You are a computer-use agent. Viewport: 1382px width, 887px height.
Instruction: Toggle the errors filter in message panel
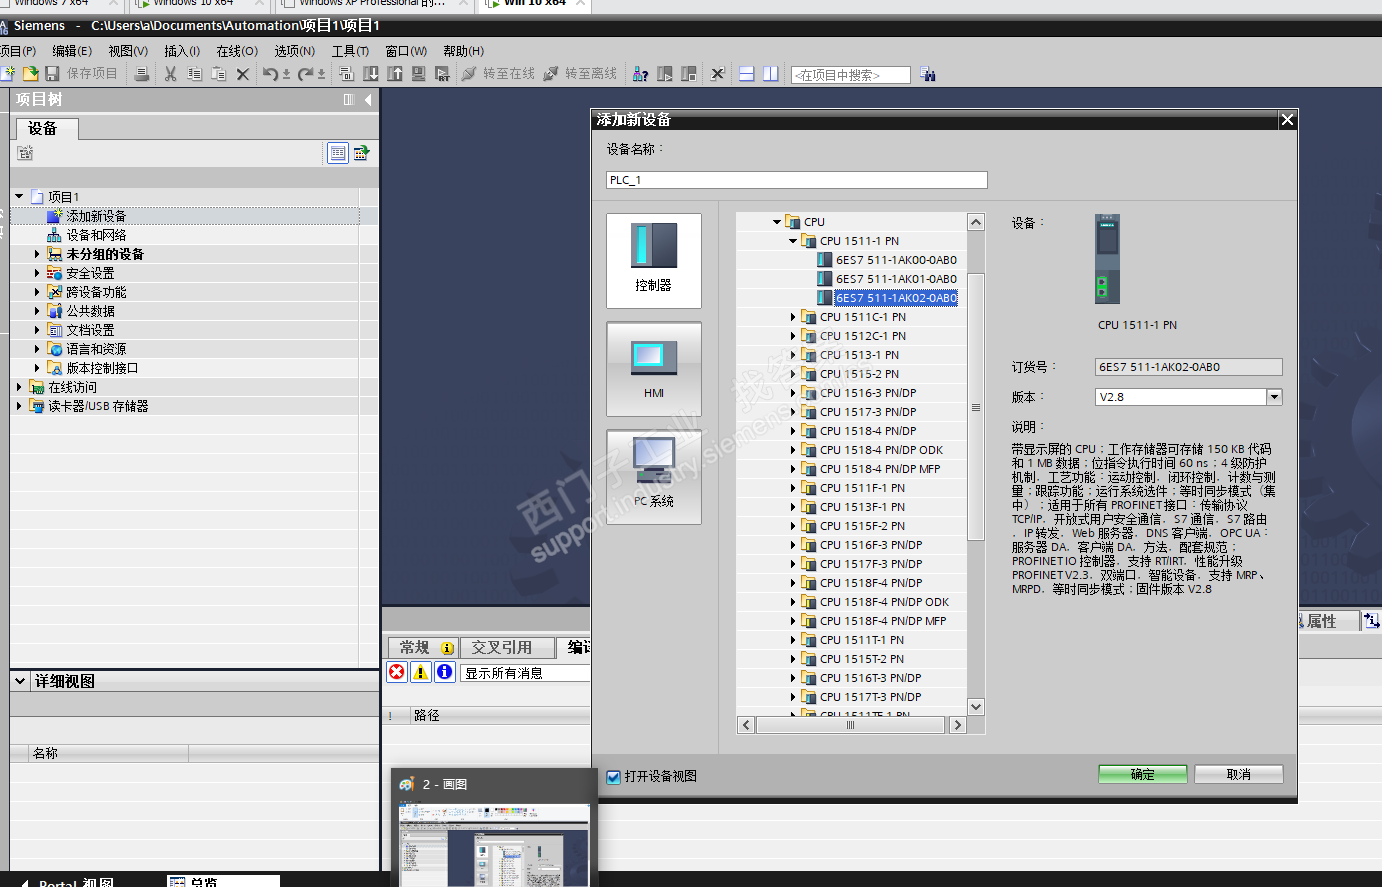[x=397, y=672]
